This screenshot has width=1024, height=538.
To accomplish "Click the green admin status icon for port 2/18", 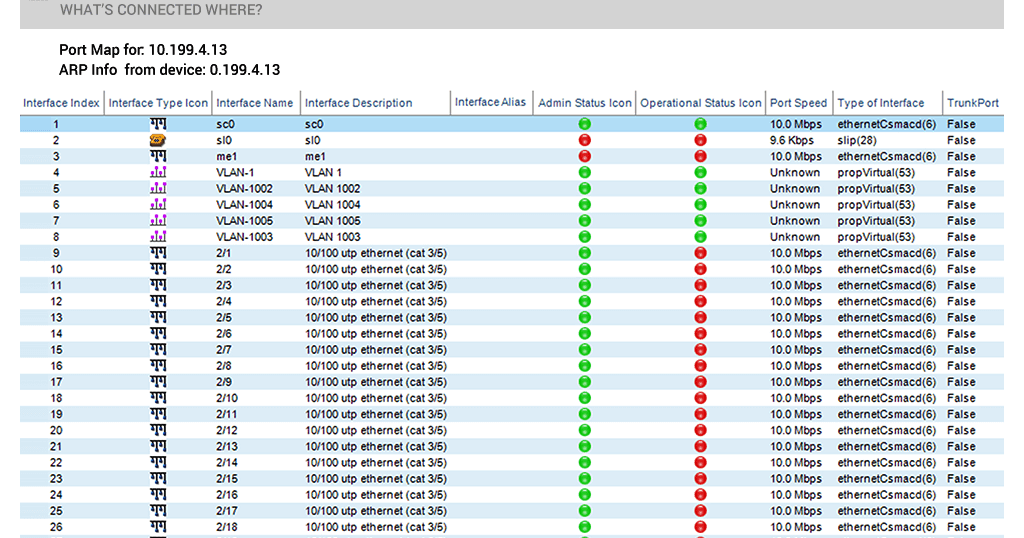I will [x=584, y=527].
